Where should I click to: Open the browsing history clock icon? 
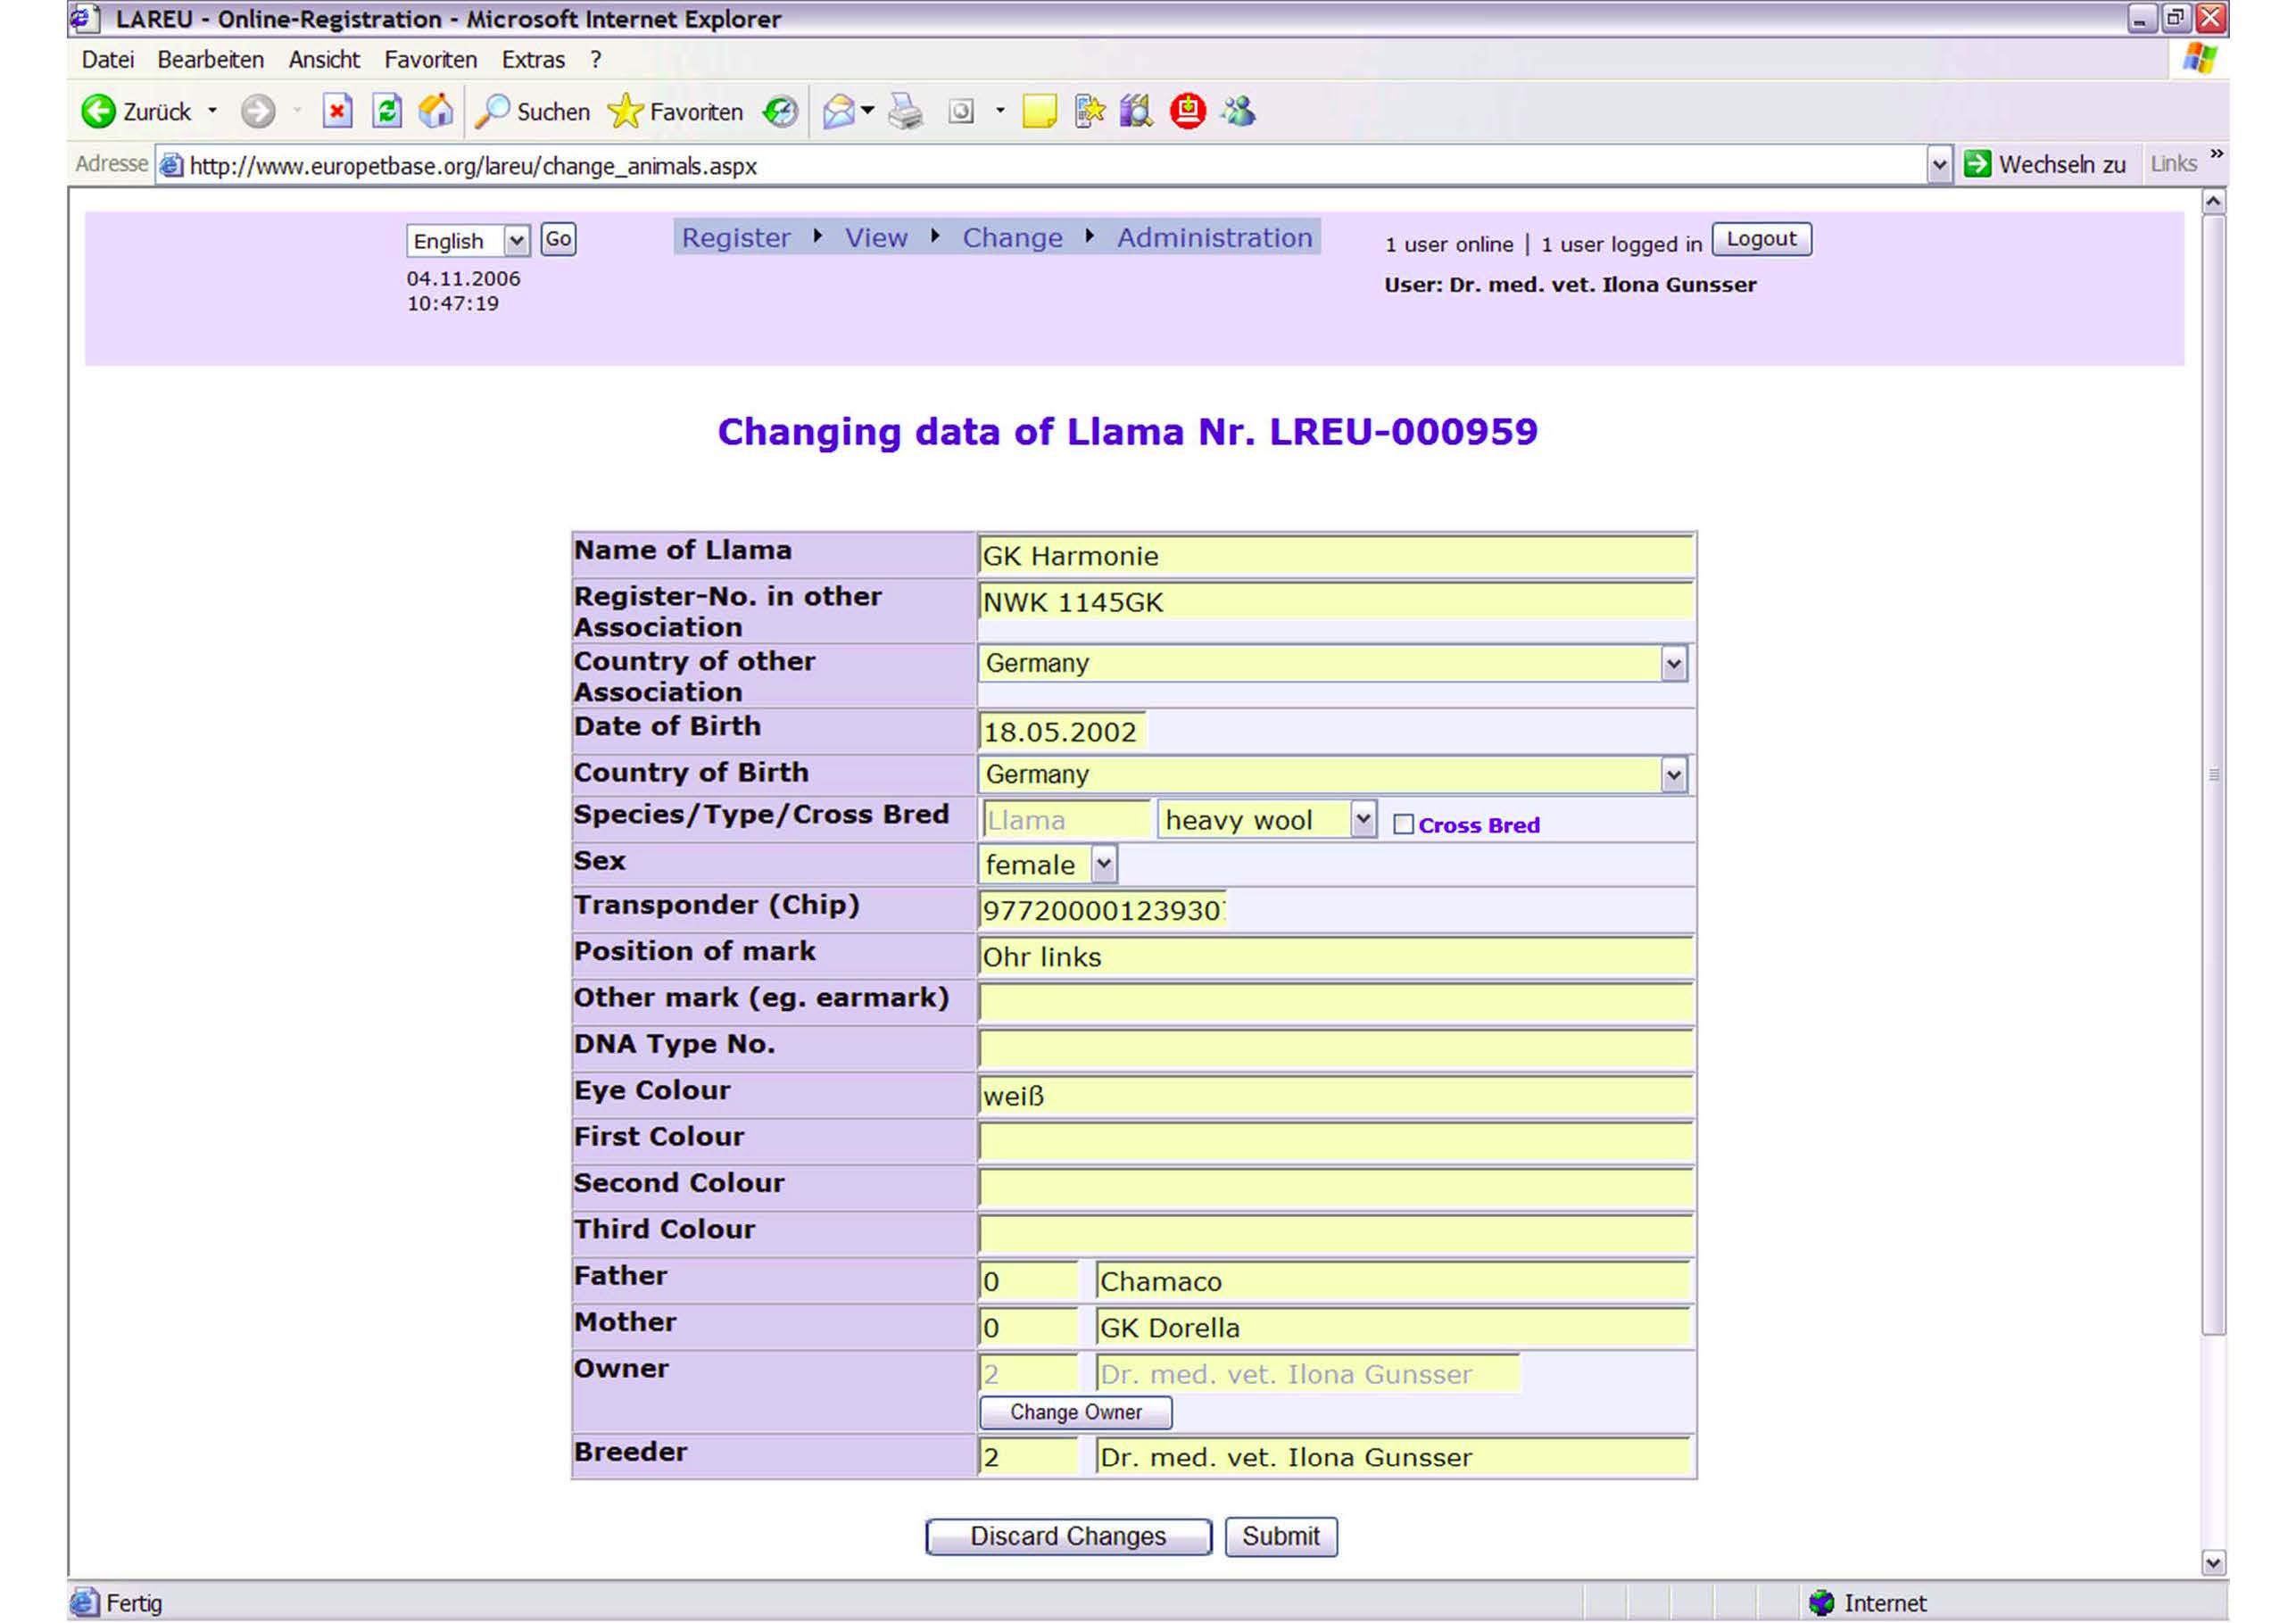[x=780, y=111]
